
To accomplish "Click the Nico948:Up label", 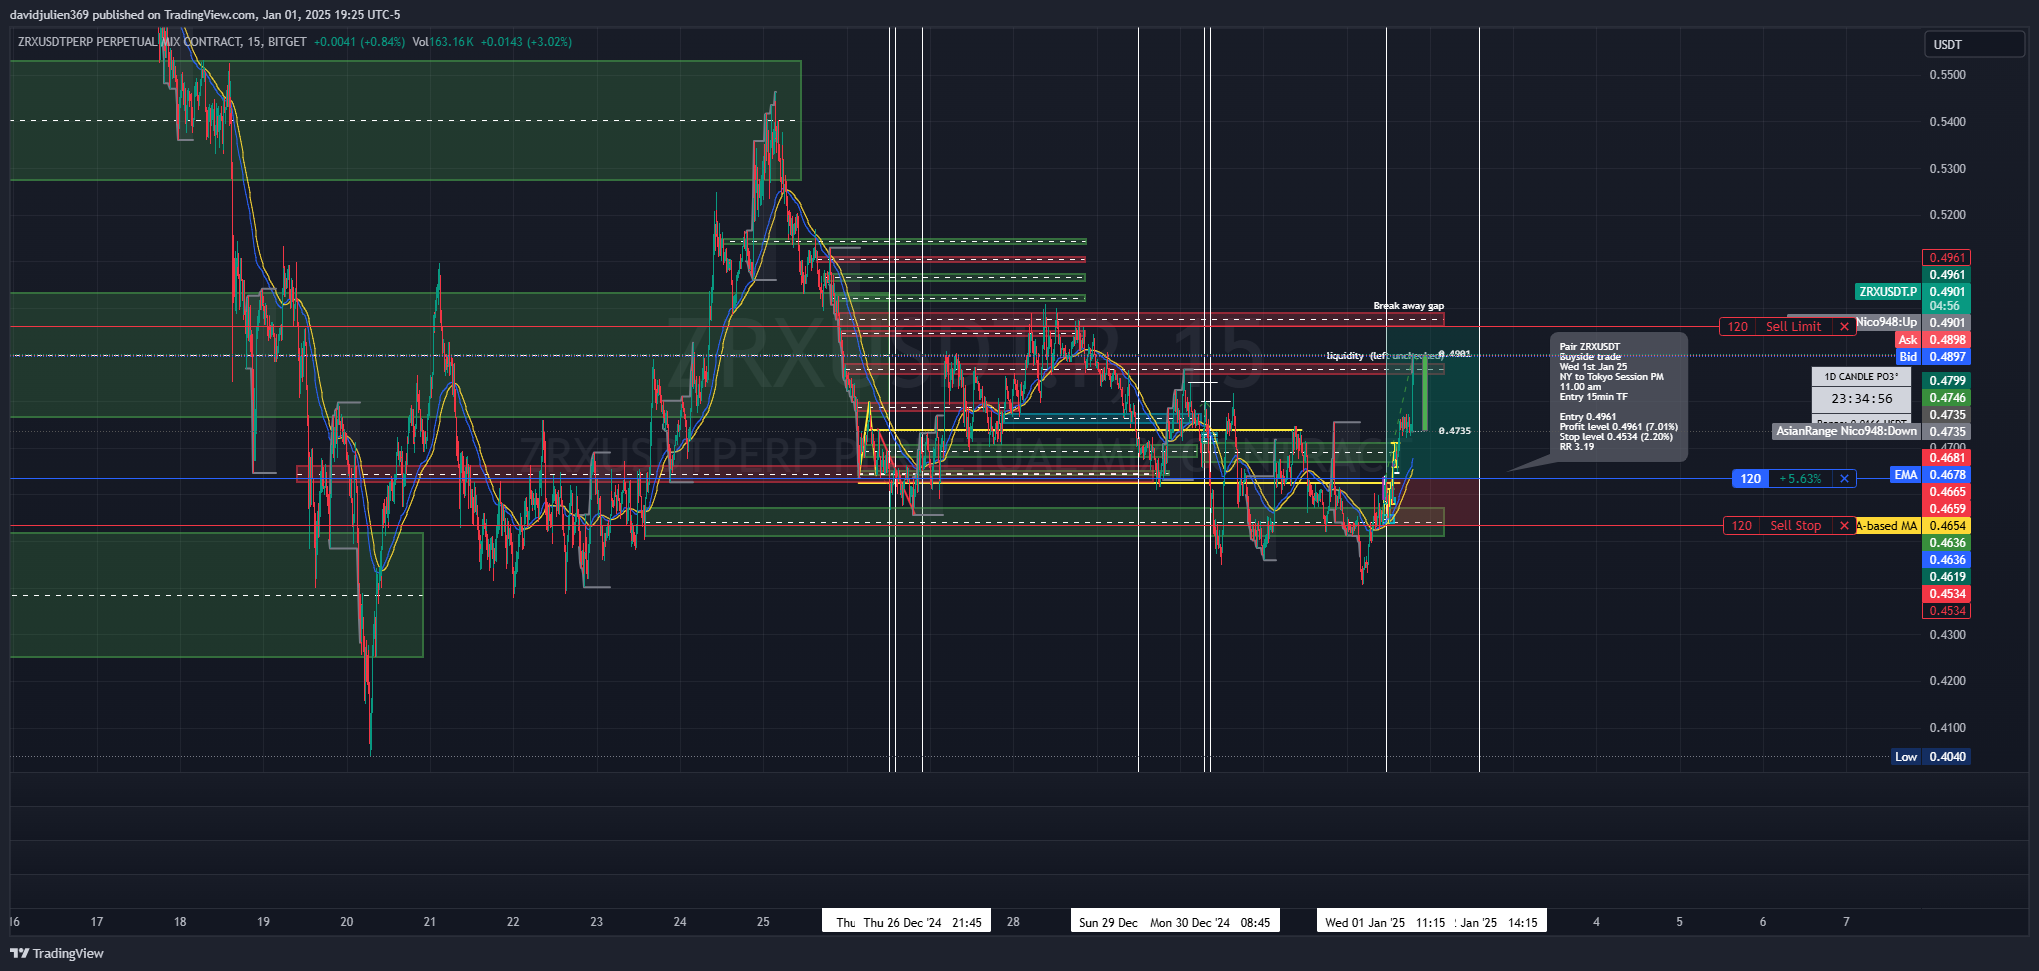I will tap(1888, 323).
